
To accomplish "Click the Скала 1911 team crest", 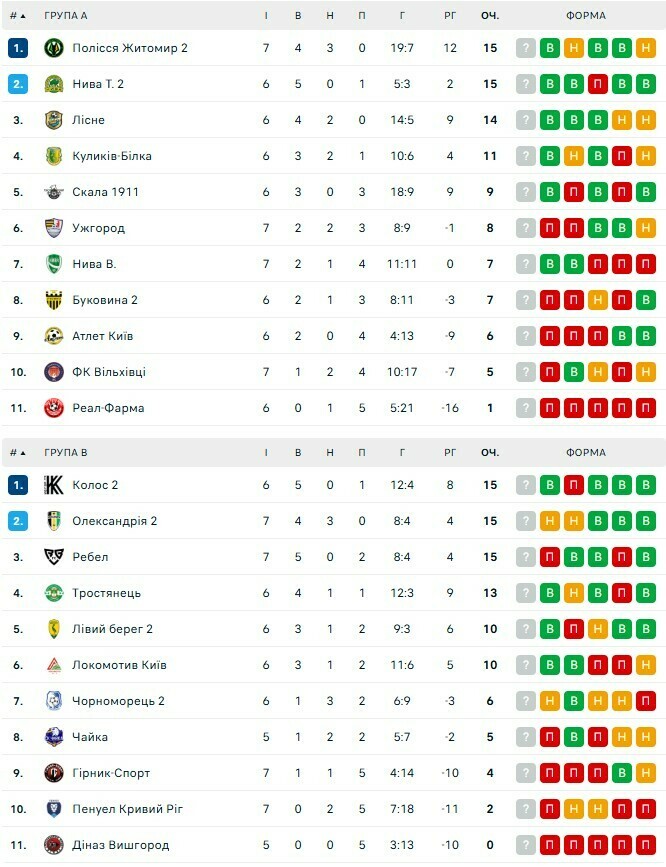I will pos(54,192).
